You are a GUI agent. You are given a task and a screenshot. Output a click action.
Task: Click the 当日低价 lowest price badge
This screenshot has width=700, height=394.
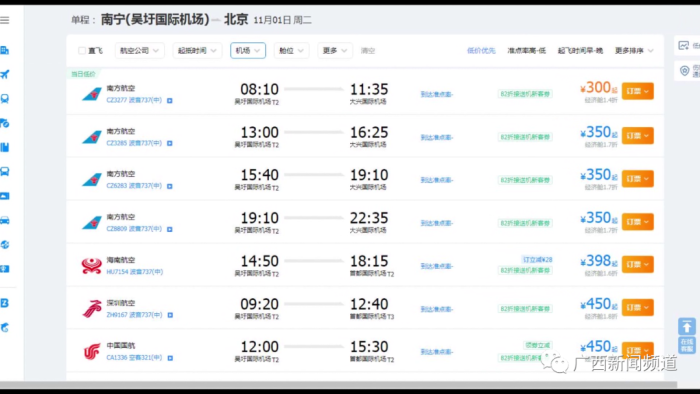coord(83,74)
